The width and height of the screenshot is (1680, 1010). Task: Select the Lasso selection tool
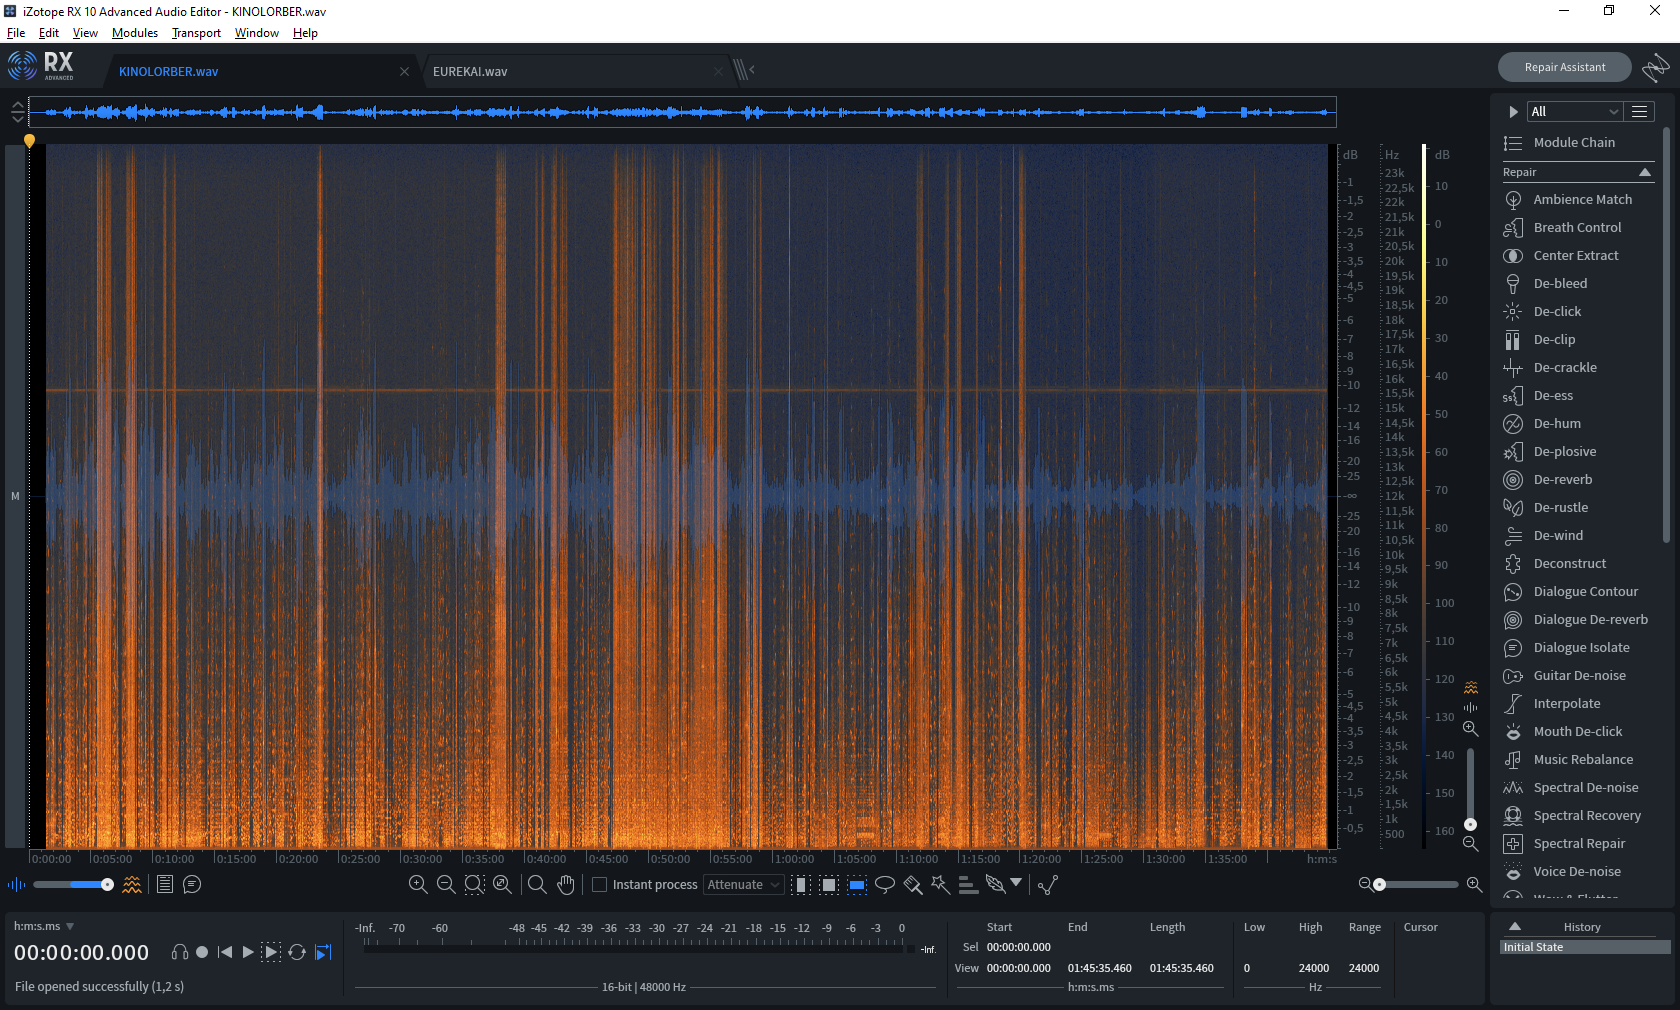(x=885, y=885)
